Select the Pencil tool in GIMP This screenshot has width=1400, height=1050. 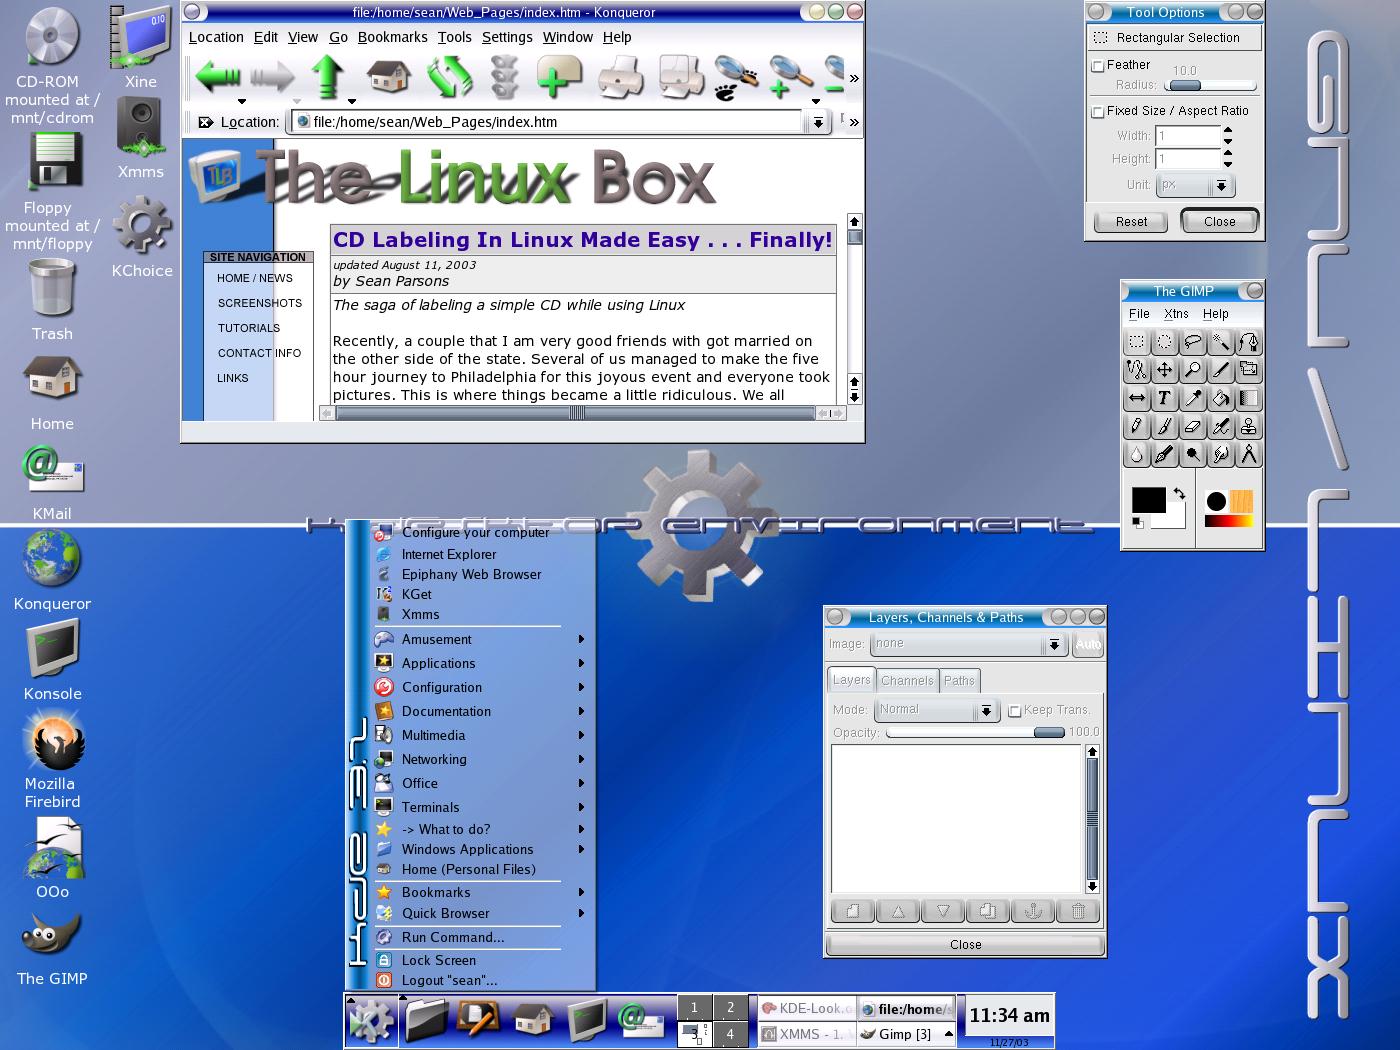[1137, 426]
